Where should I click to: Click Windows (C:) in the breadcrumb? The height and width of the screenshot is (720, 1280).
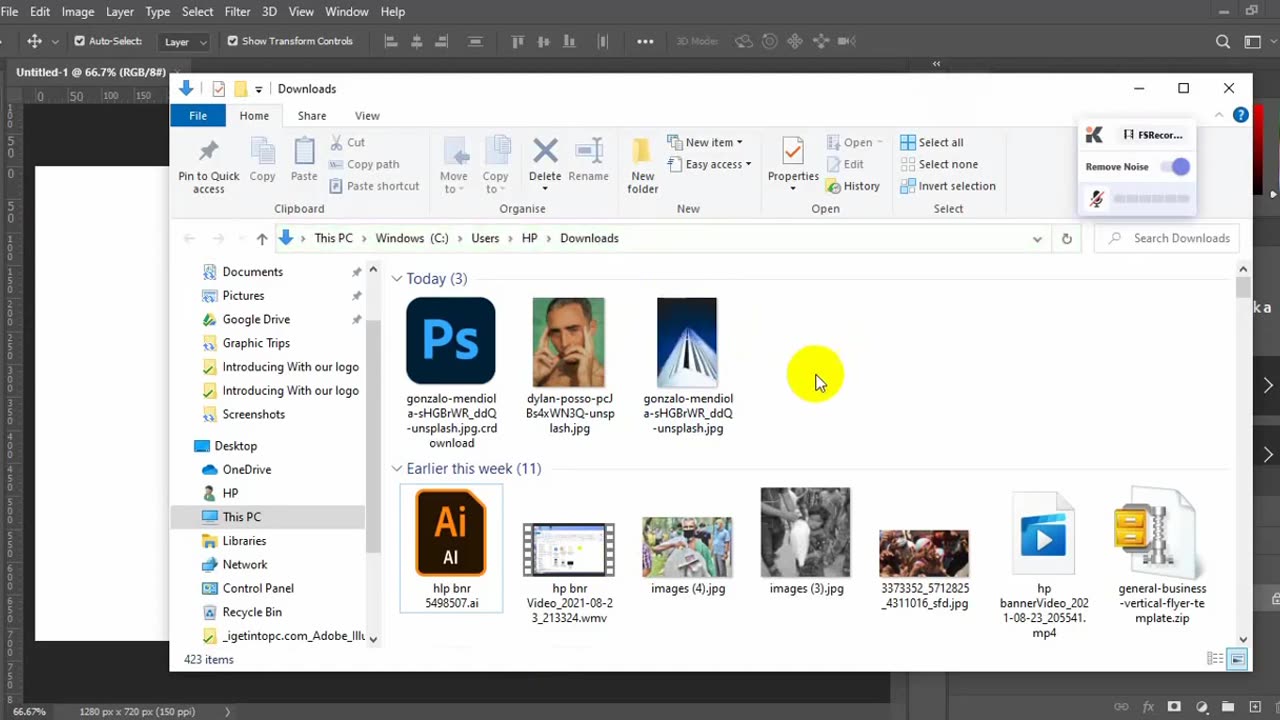click(x=412, y=238)
